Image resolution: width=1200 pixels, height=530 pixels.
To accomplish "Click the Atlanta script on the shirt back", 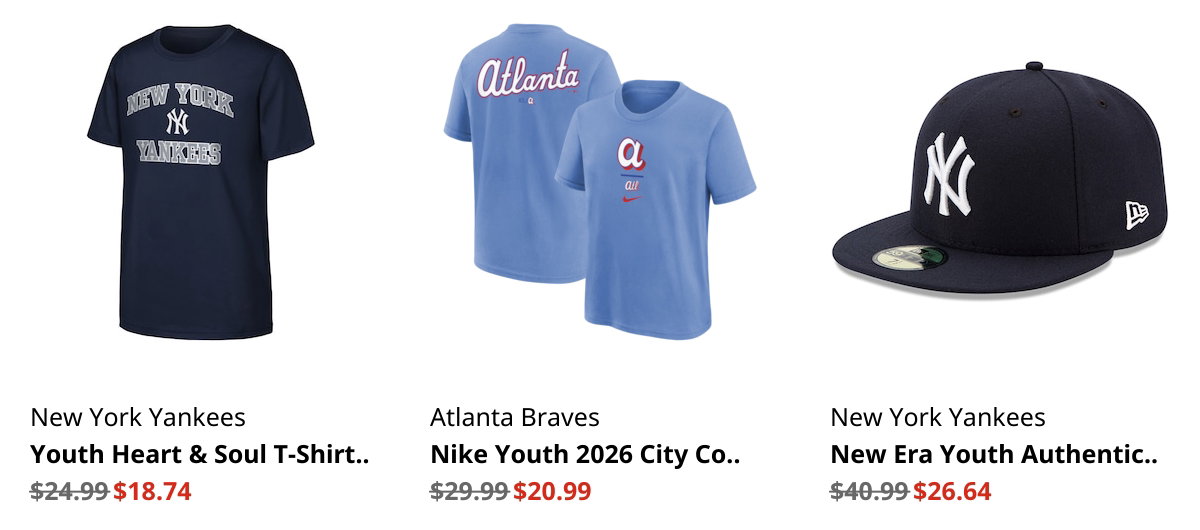I will [x=528, y=76].
